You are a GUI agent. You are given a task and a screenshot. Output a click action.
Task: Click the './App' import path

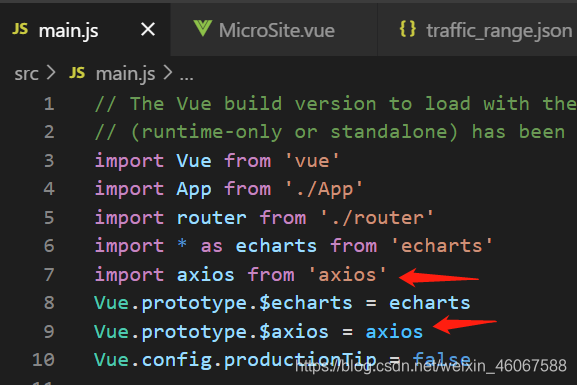(324, 189)
